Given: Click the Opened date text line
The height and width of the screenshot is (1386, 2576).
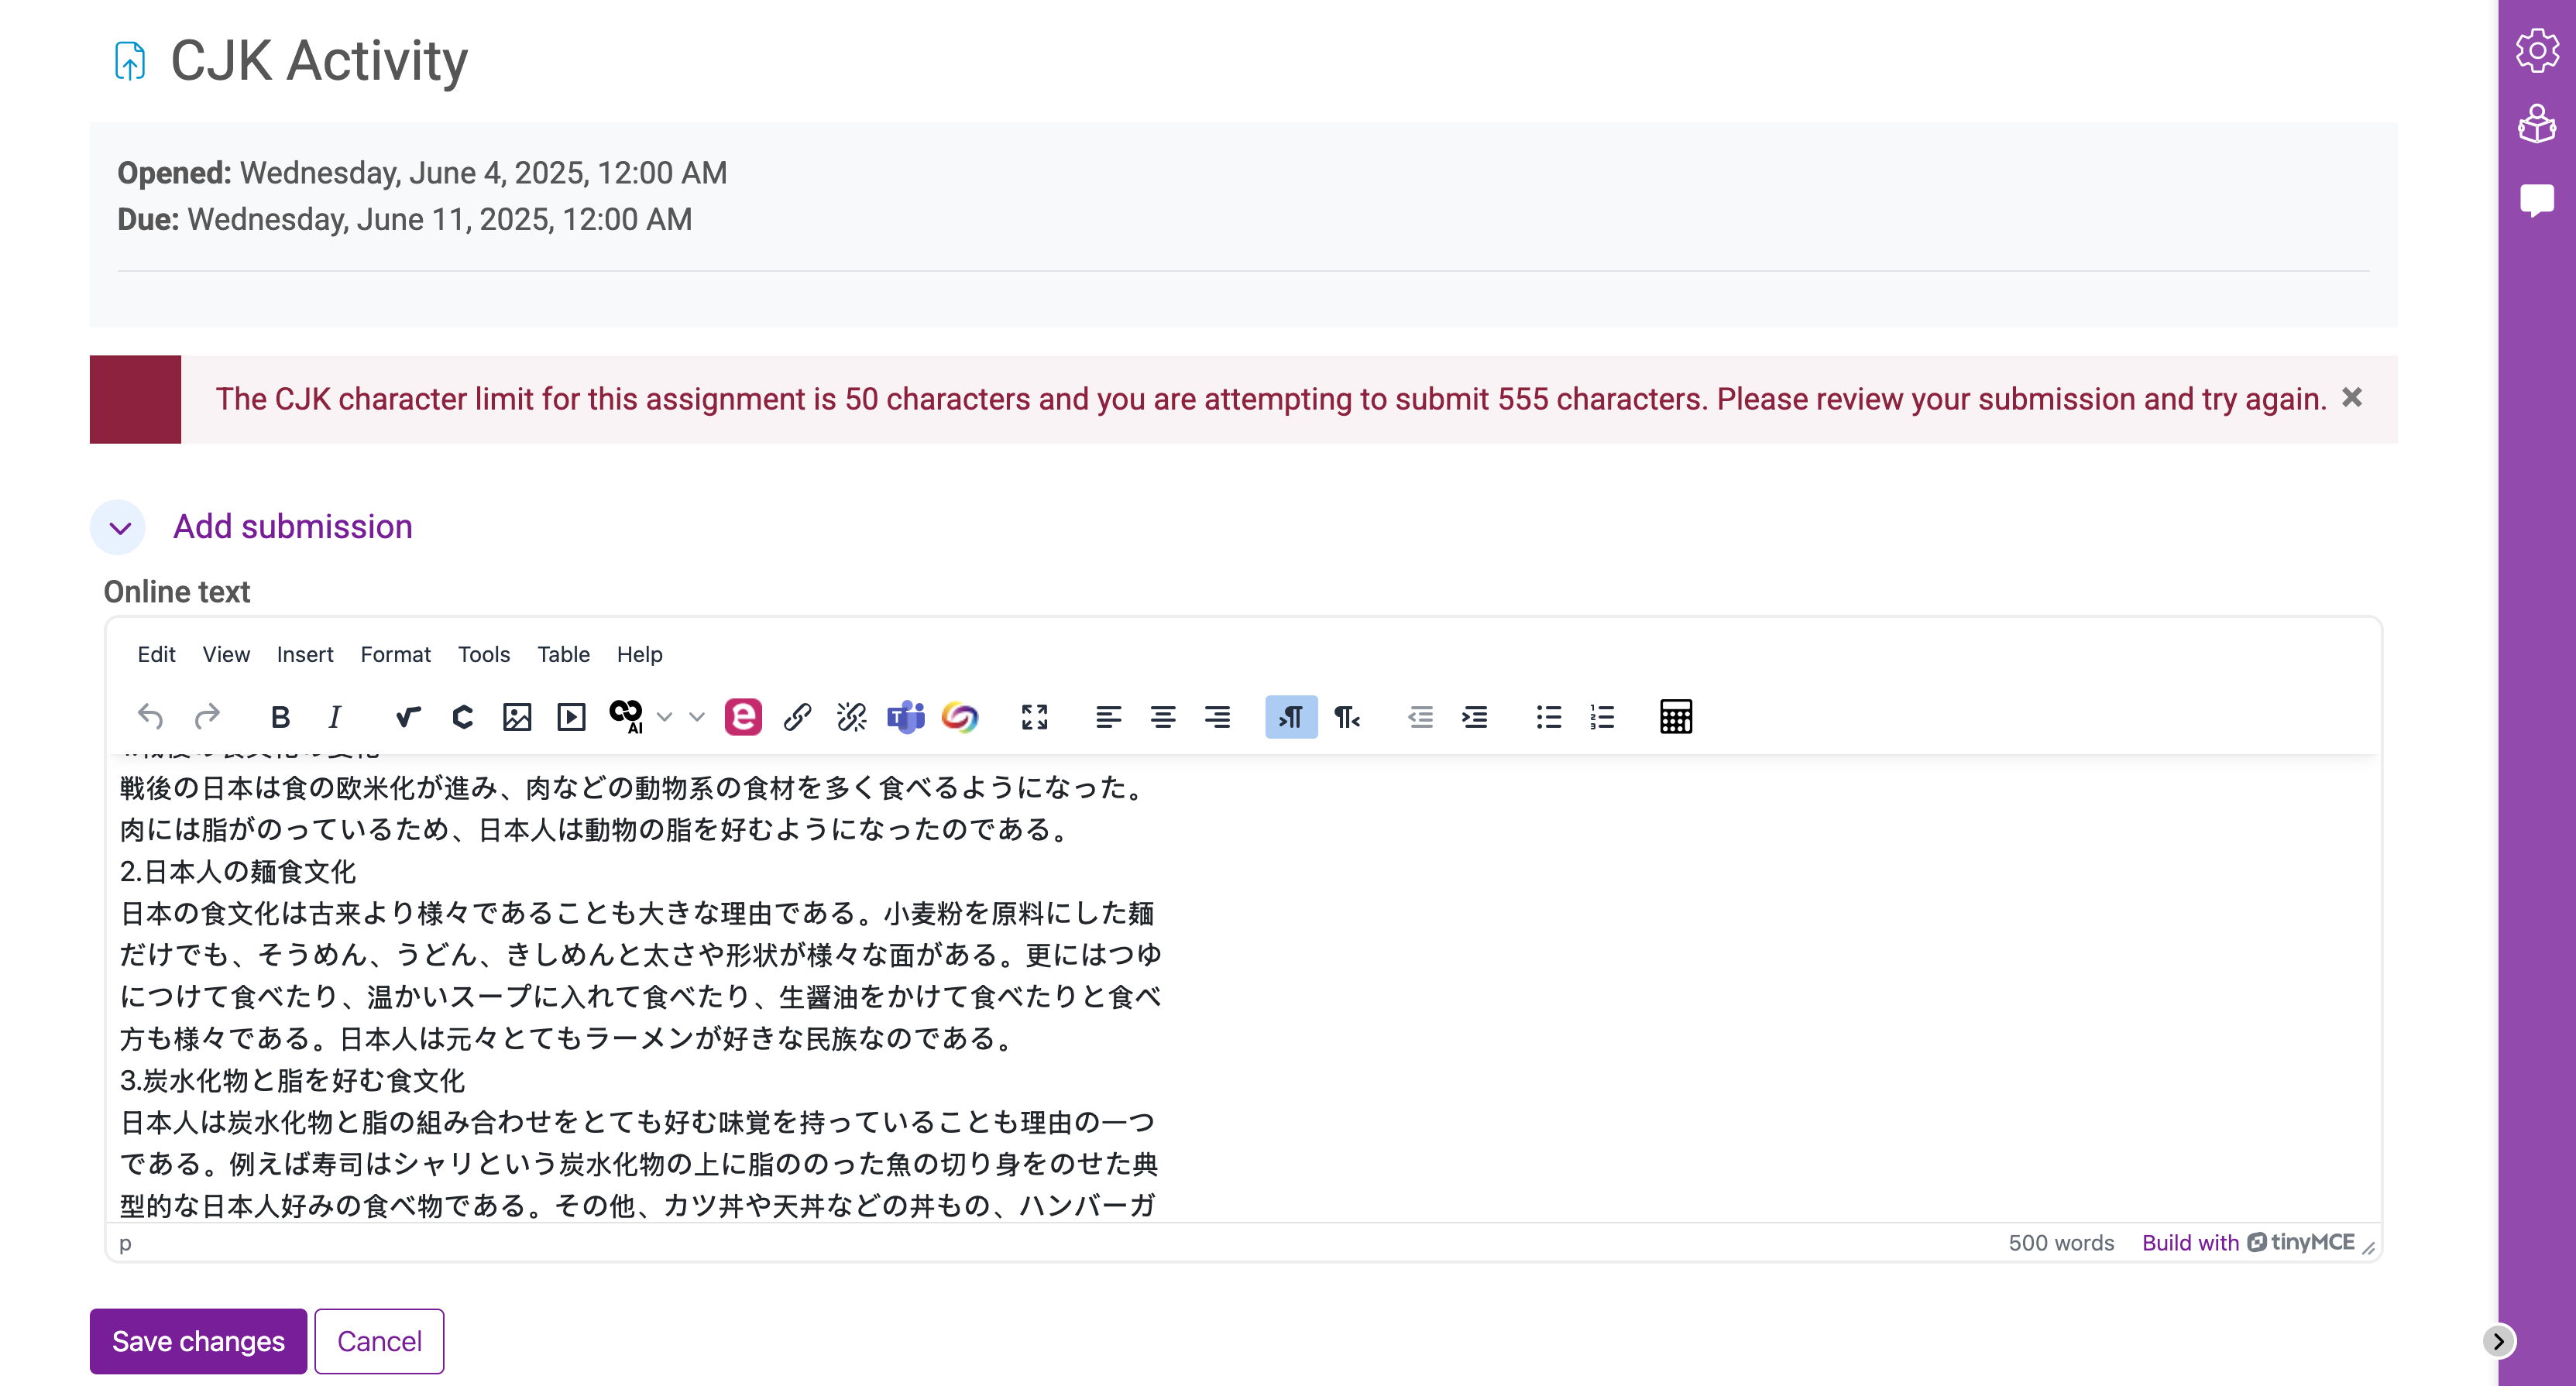Looking at the screenshot, I should pyautogui.click(x=422, y=173).
